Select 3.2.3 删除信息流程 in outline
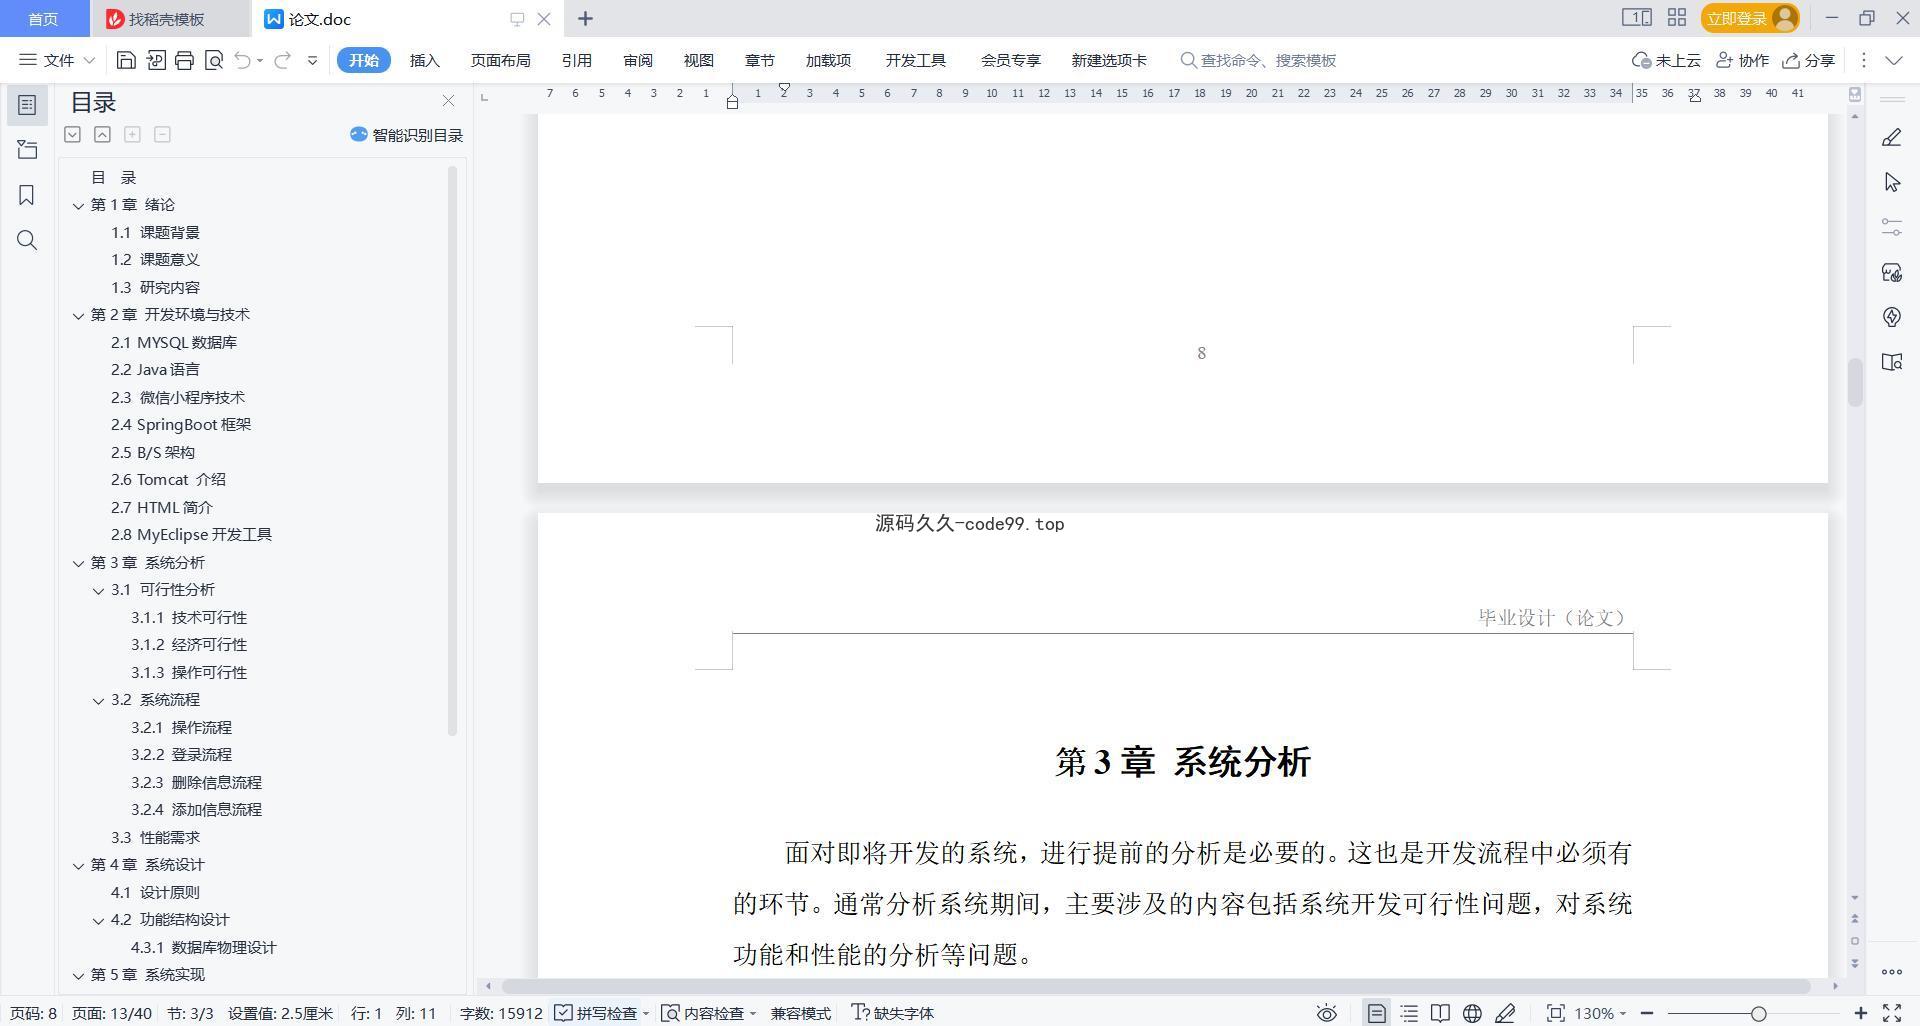This screenshot has width=1920, height=1026. pos(197,783)
